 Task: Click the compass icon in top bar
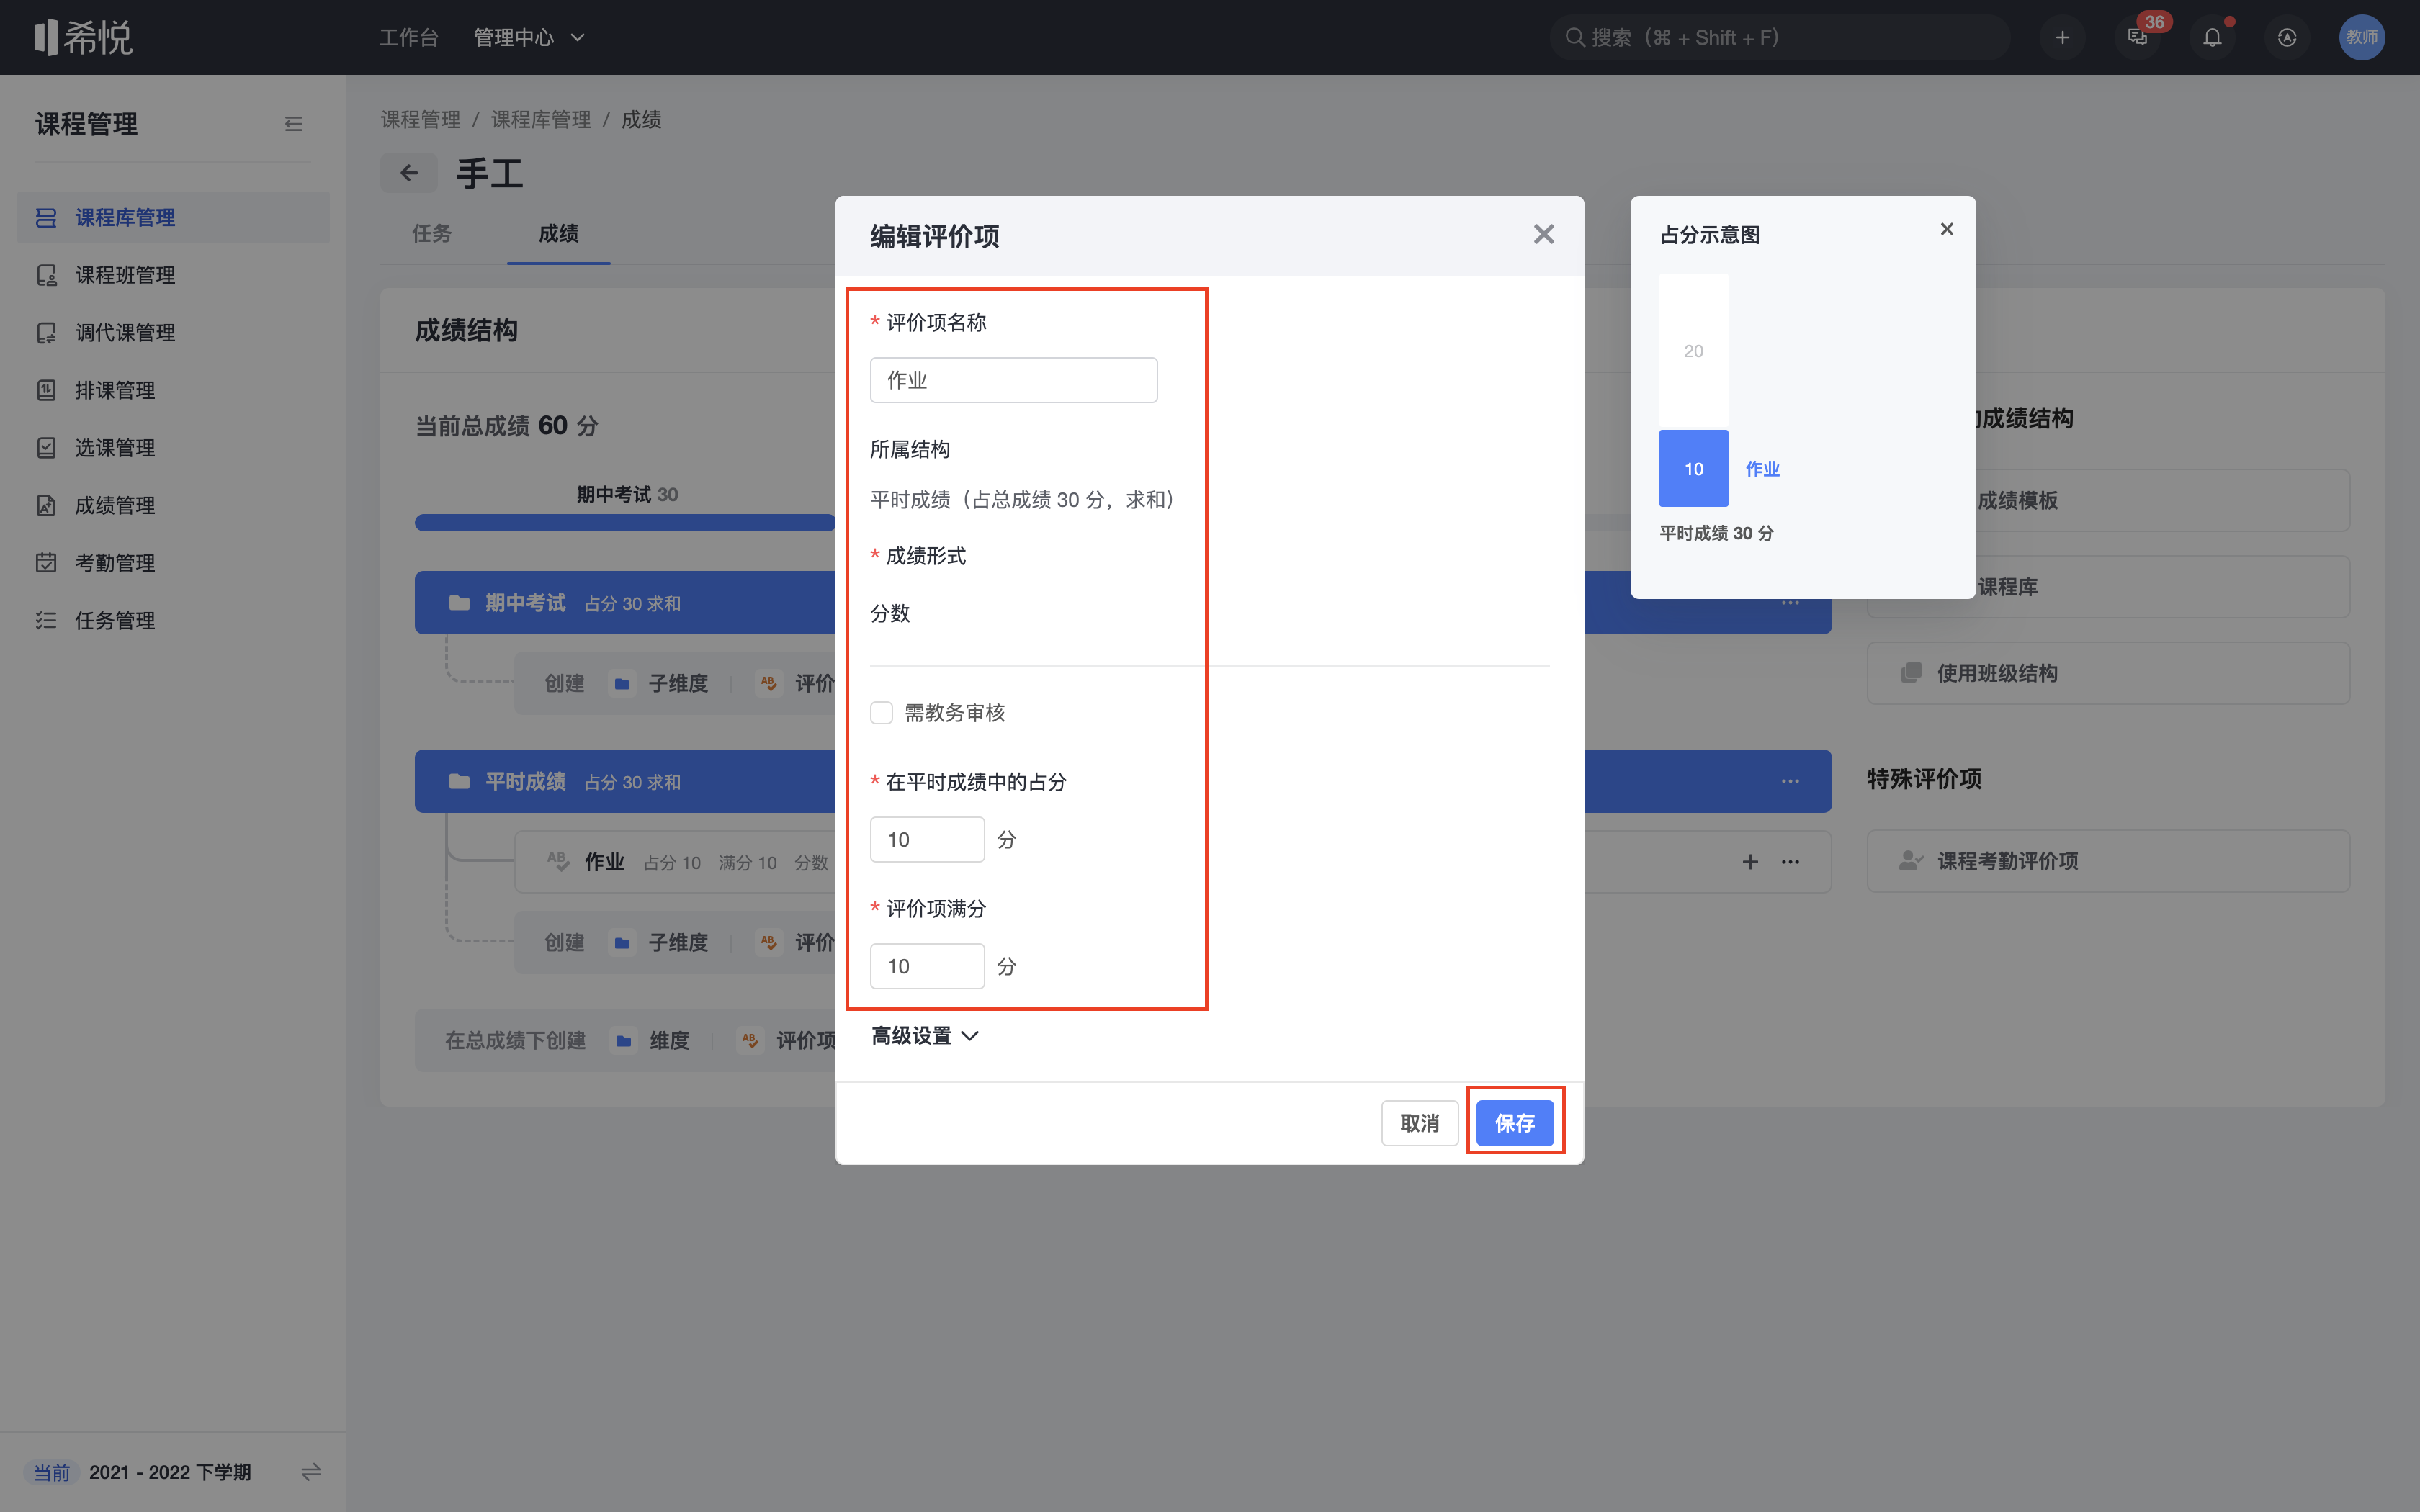(x=2287, y=37)
